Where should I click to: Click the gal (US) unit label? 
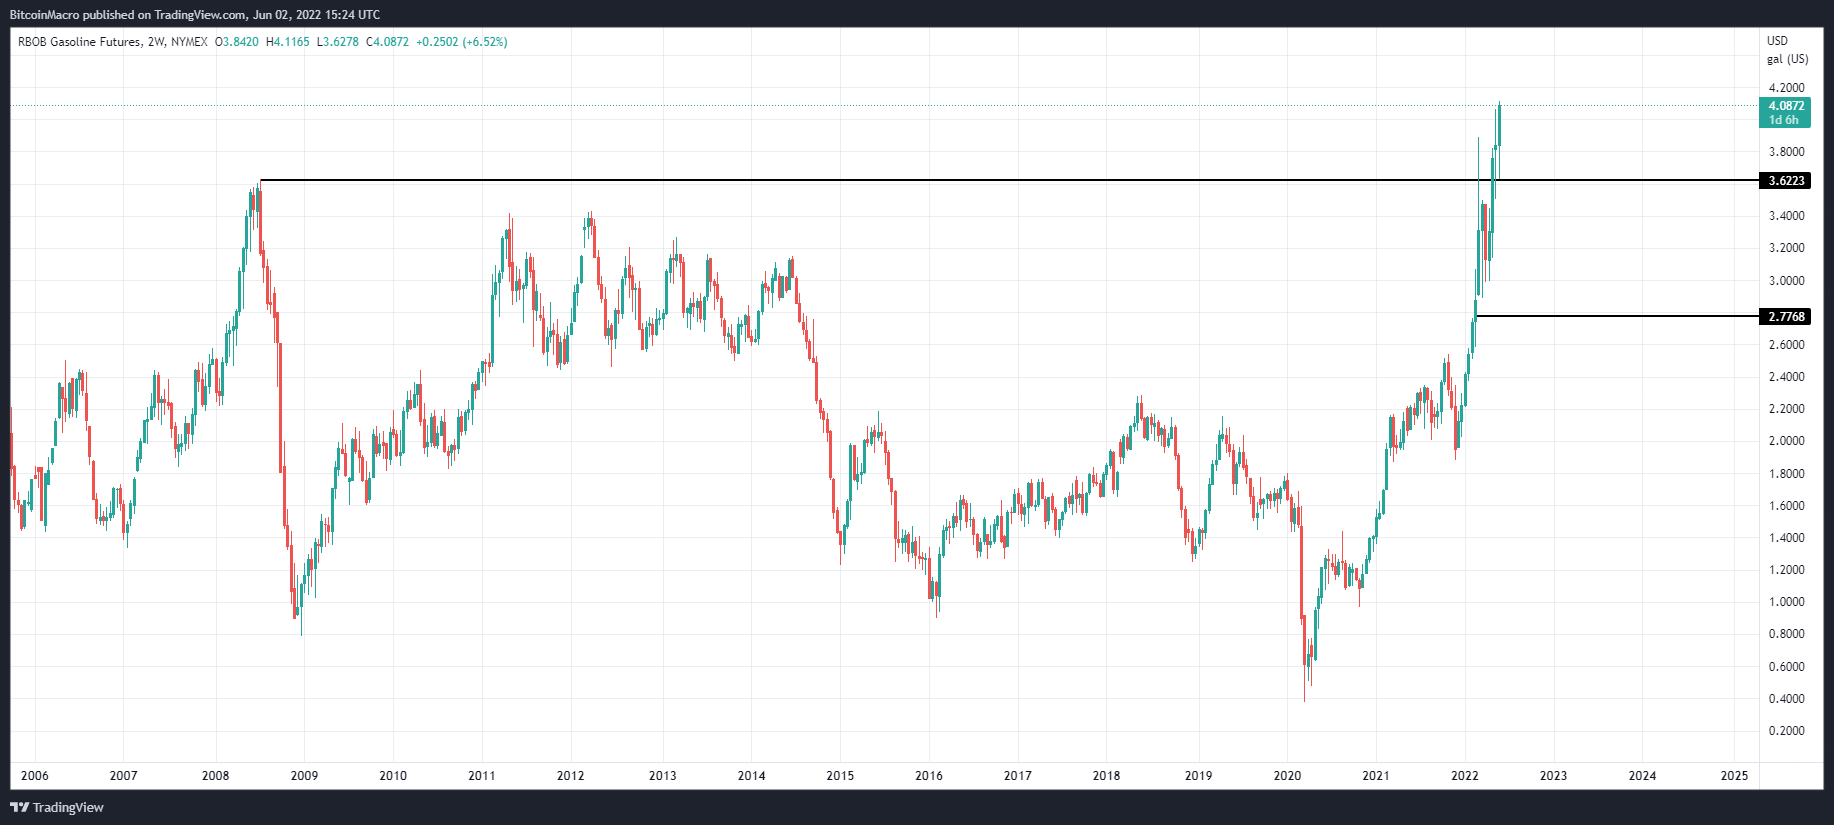tap(1787, 59)
